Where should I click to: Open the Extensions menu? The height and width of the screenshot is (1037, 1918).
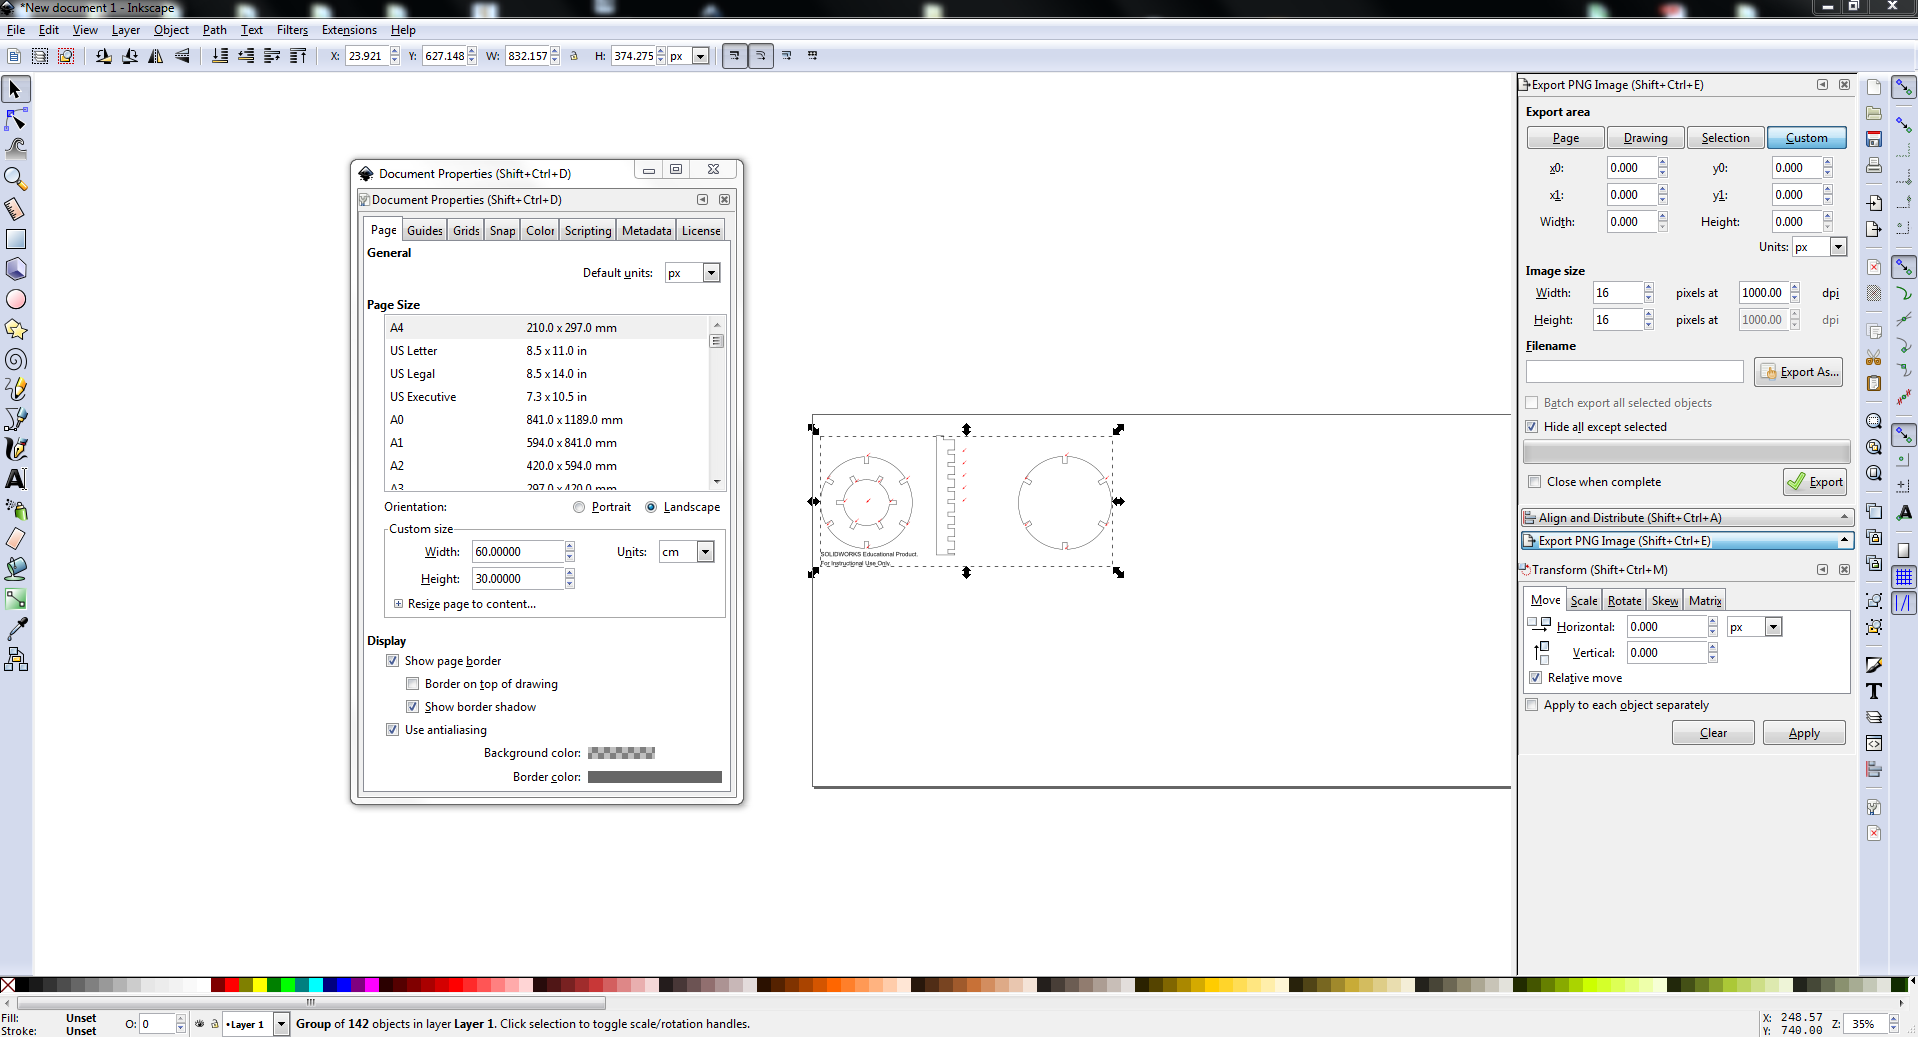(x=349, y=30)
